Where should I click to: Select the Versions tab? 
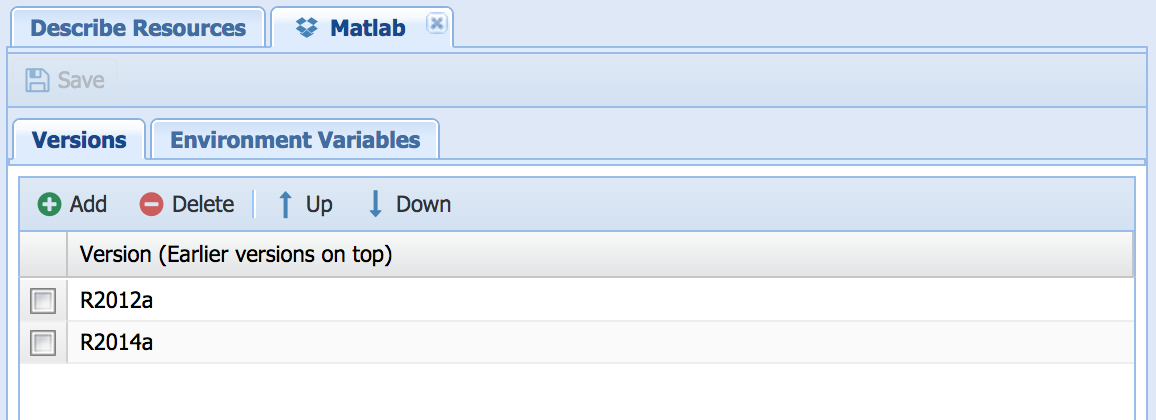click(79, 140)
